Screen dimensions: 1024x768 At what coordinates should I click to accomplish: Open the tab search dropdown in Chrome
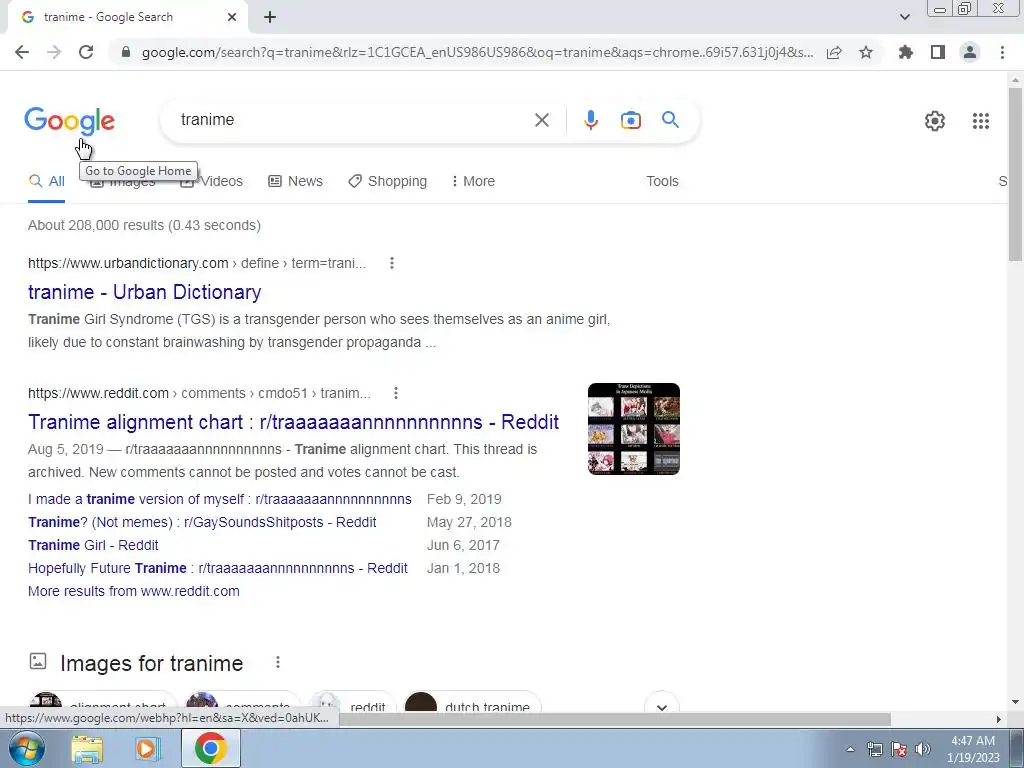click(904, 17)
